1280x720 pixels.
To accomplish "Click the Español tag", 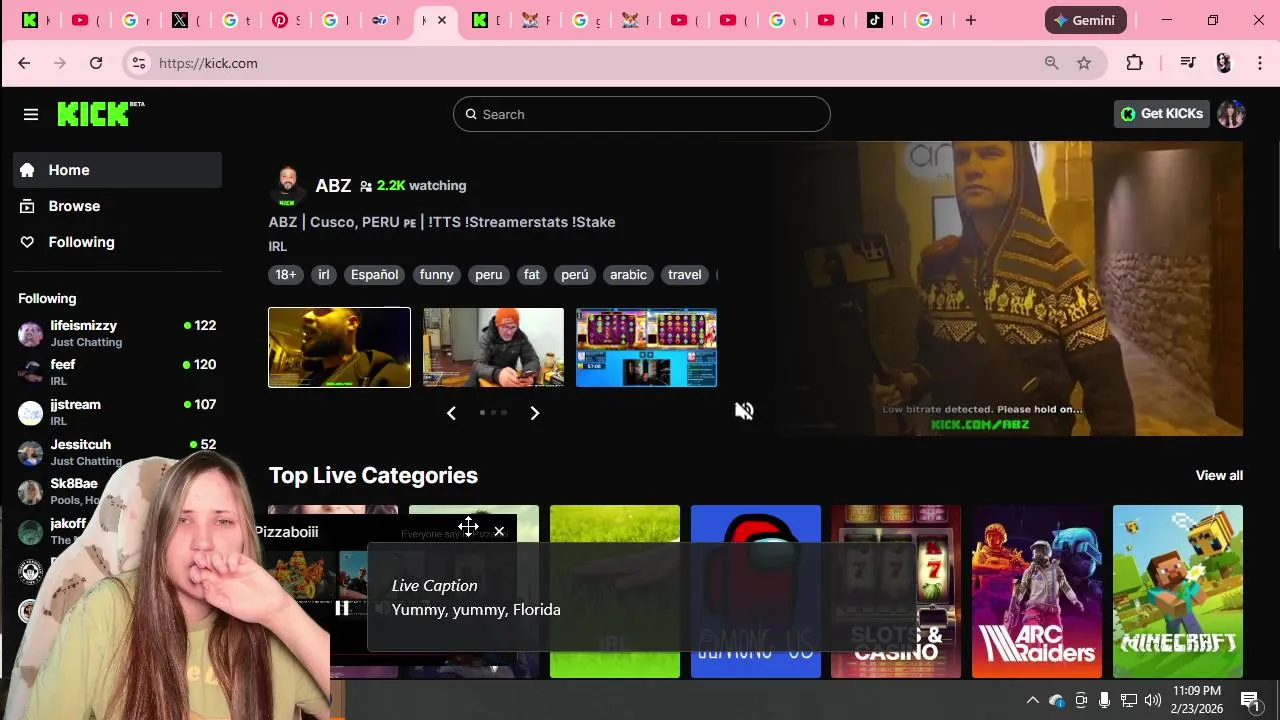I will click(374, 275).
